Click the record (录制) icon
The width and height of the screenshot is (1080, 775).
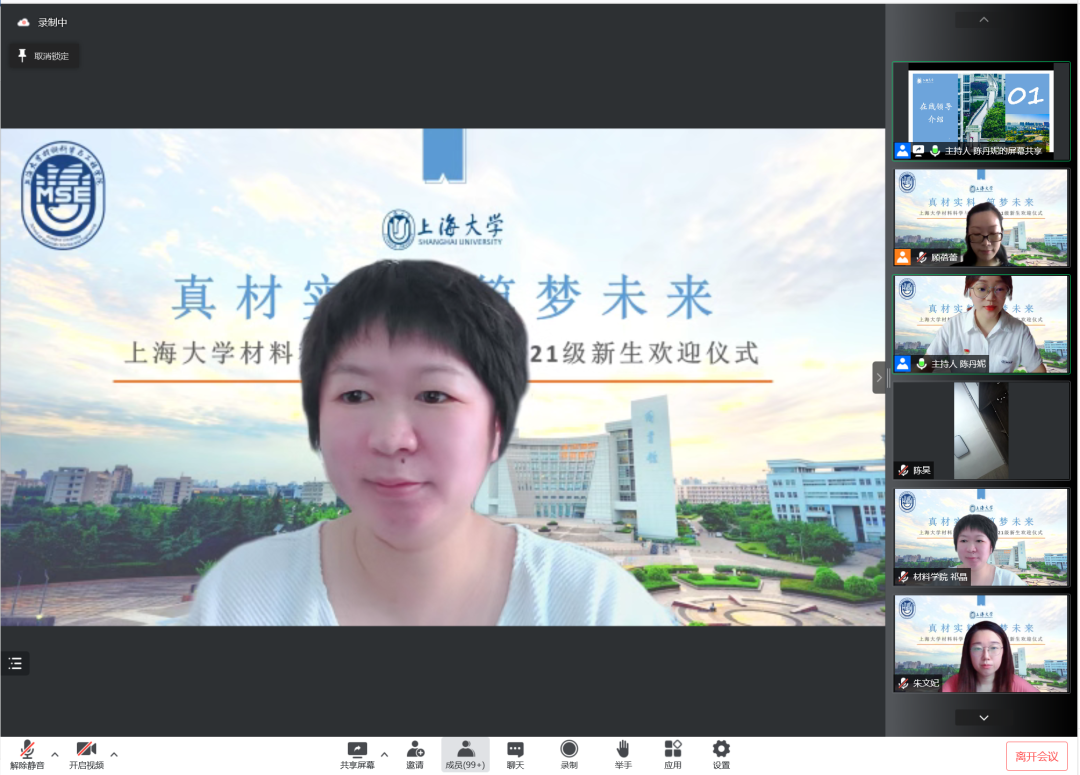(x=569, y=754)
